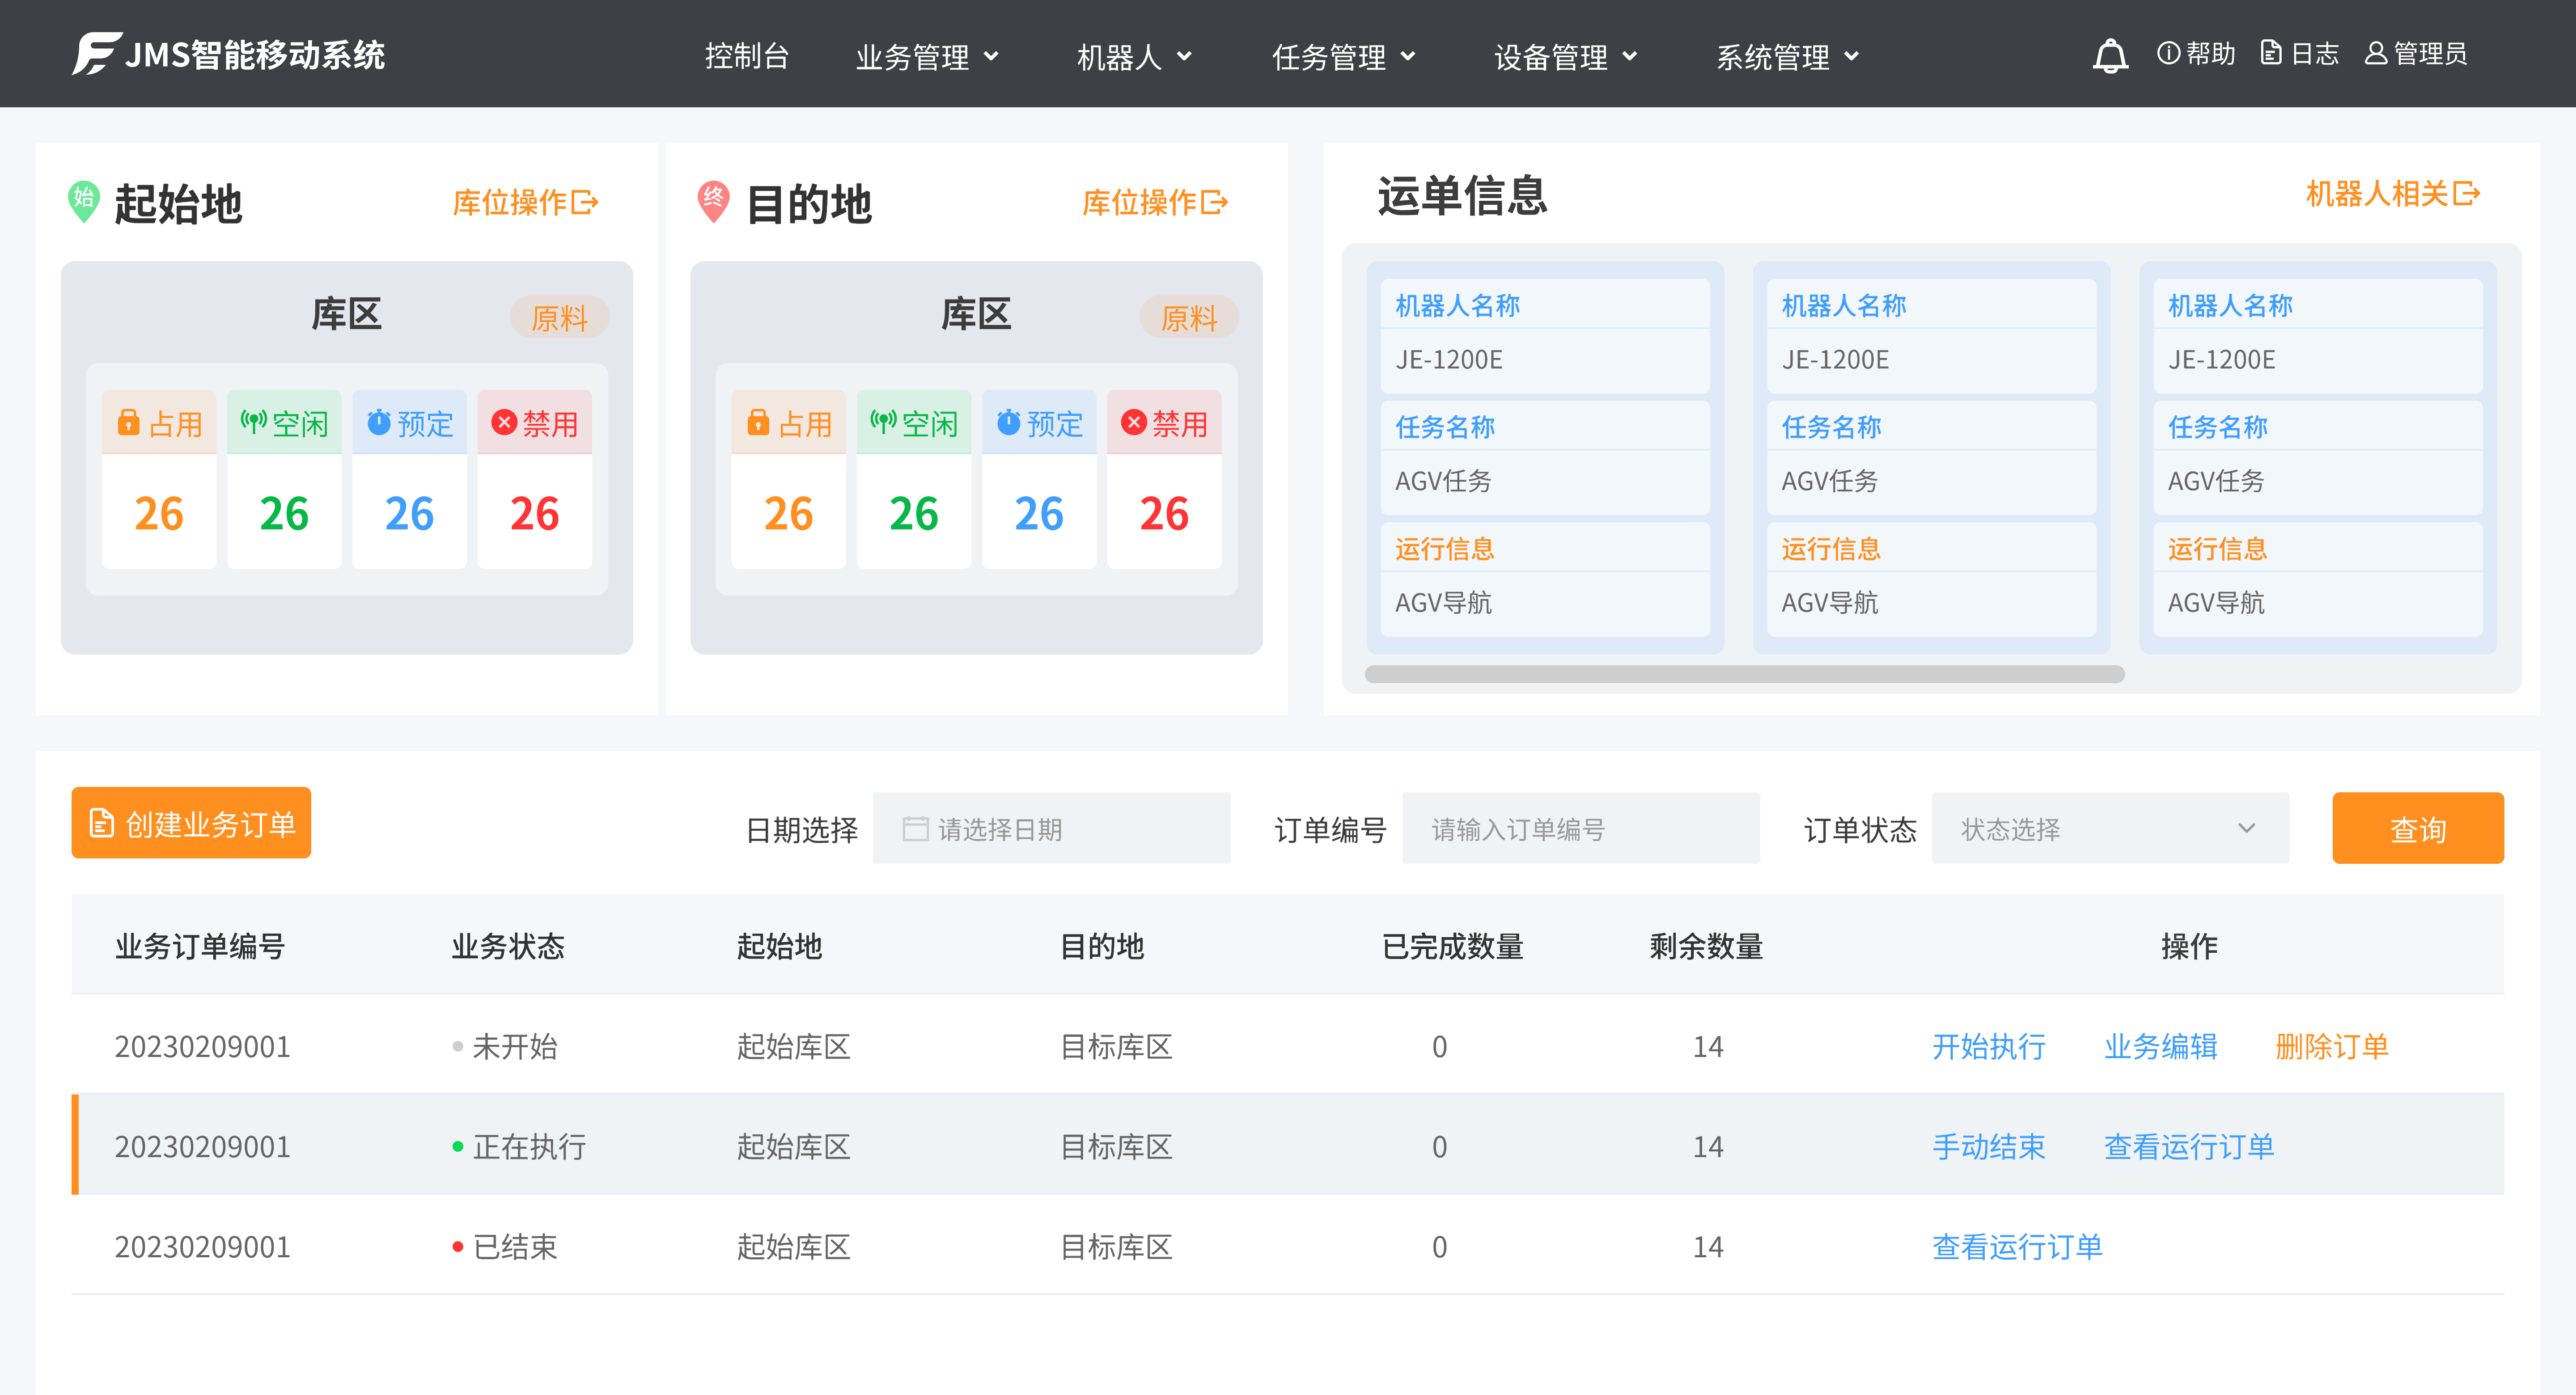Click export icon next to 机器人相关

2467,193
